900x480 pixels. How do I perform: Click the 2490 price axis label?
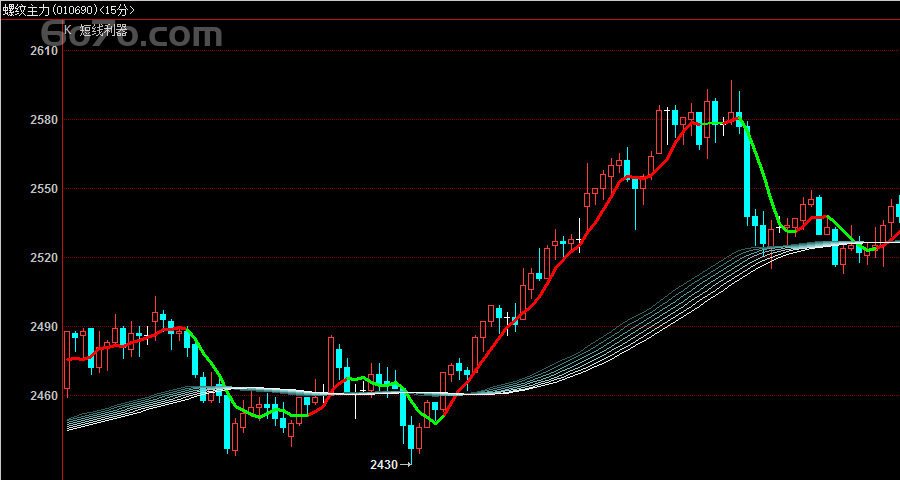point(44,327)
